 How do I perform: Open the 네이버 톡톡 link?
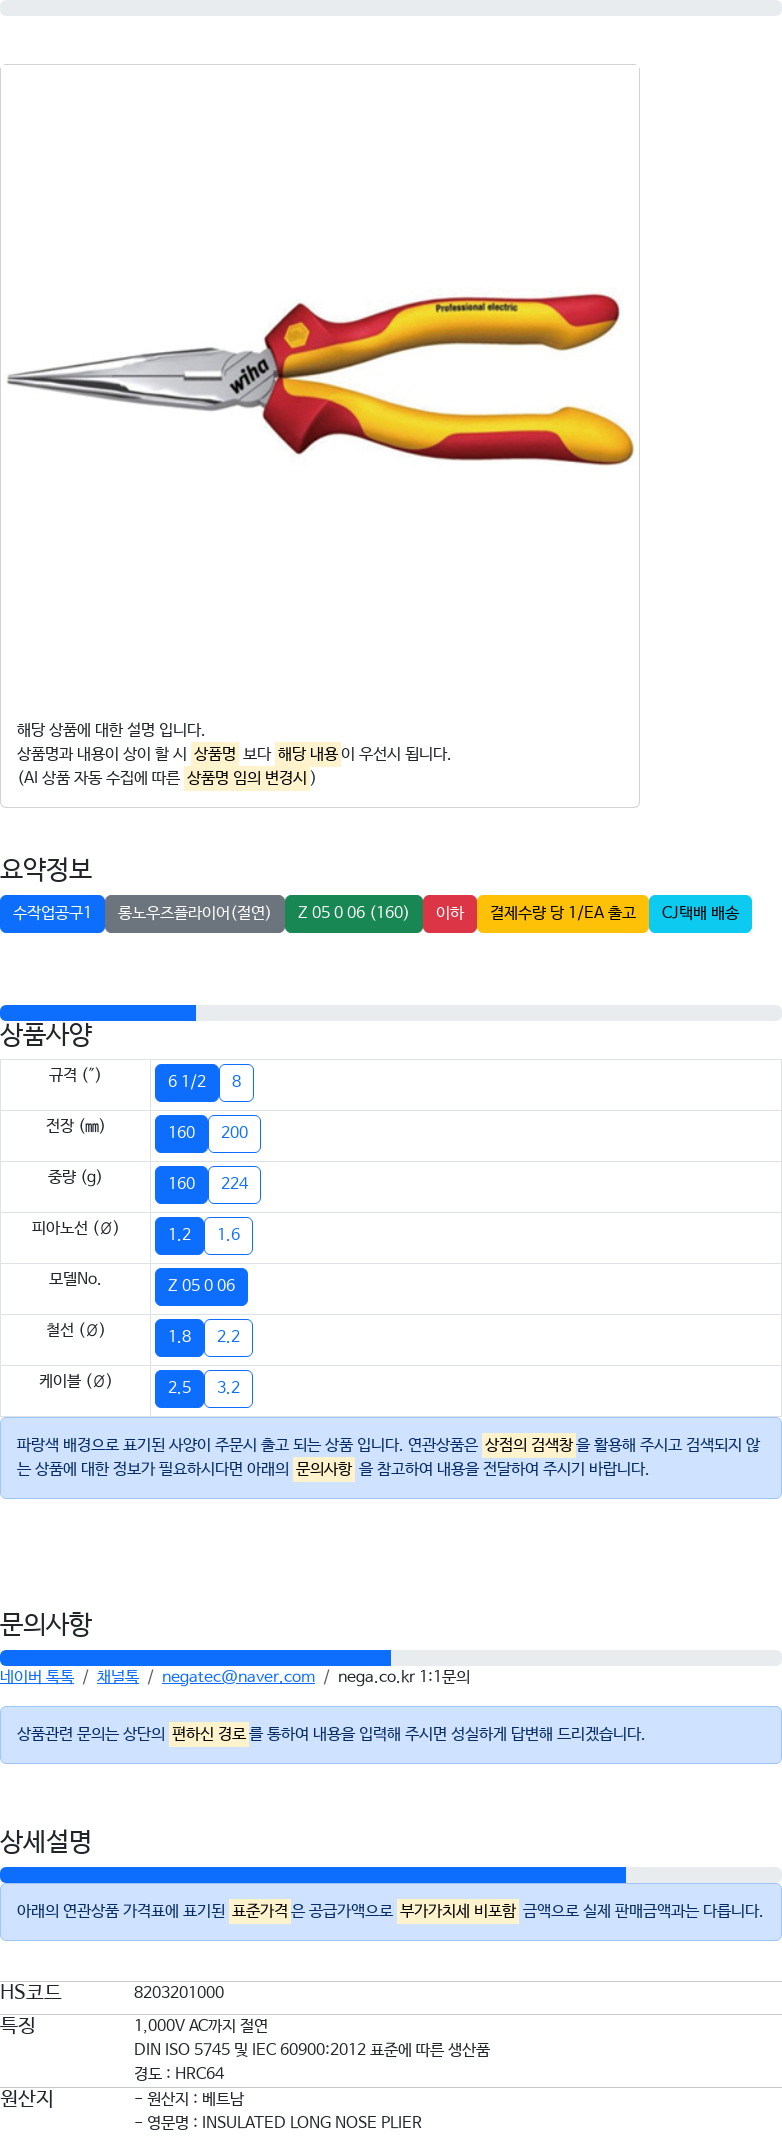[x=37, y=1677]
